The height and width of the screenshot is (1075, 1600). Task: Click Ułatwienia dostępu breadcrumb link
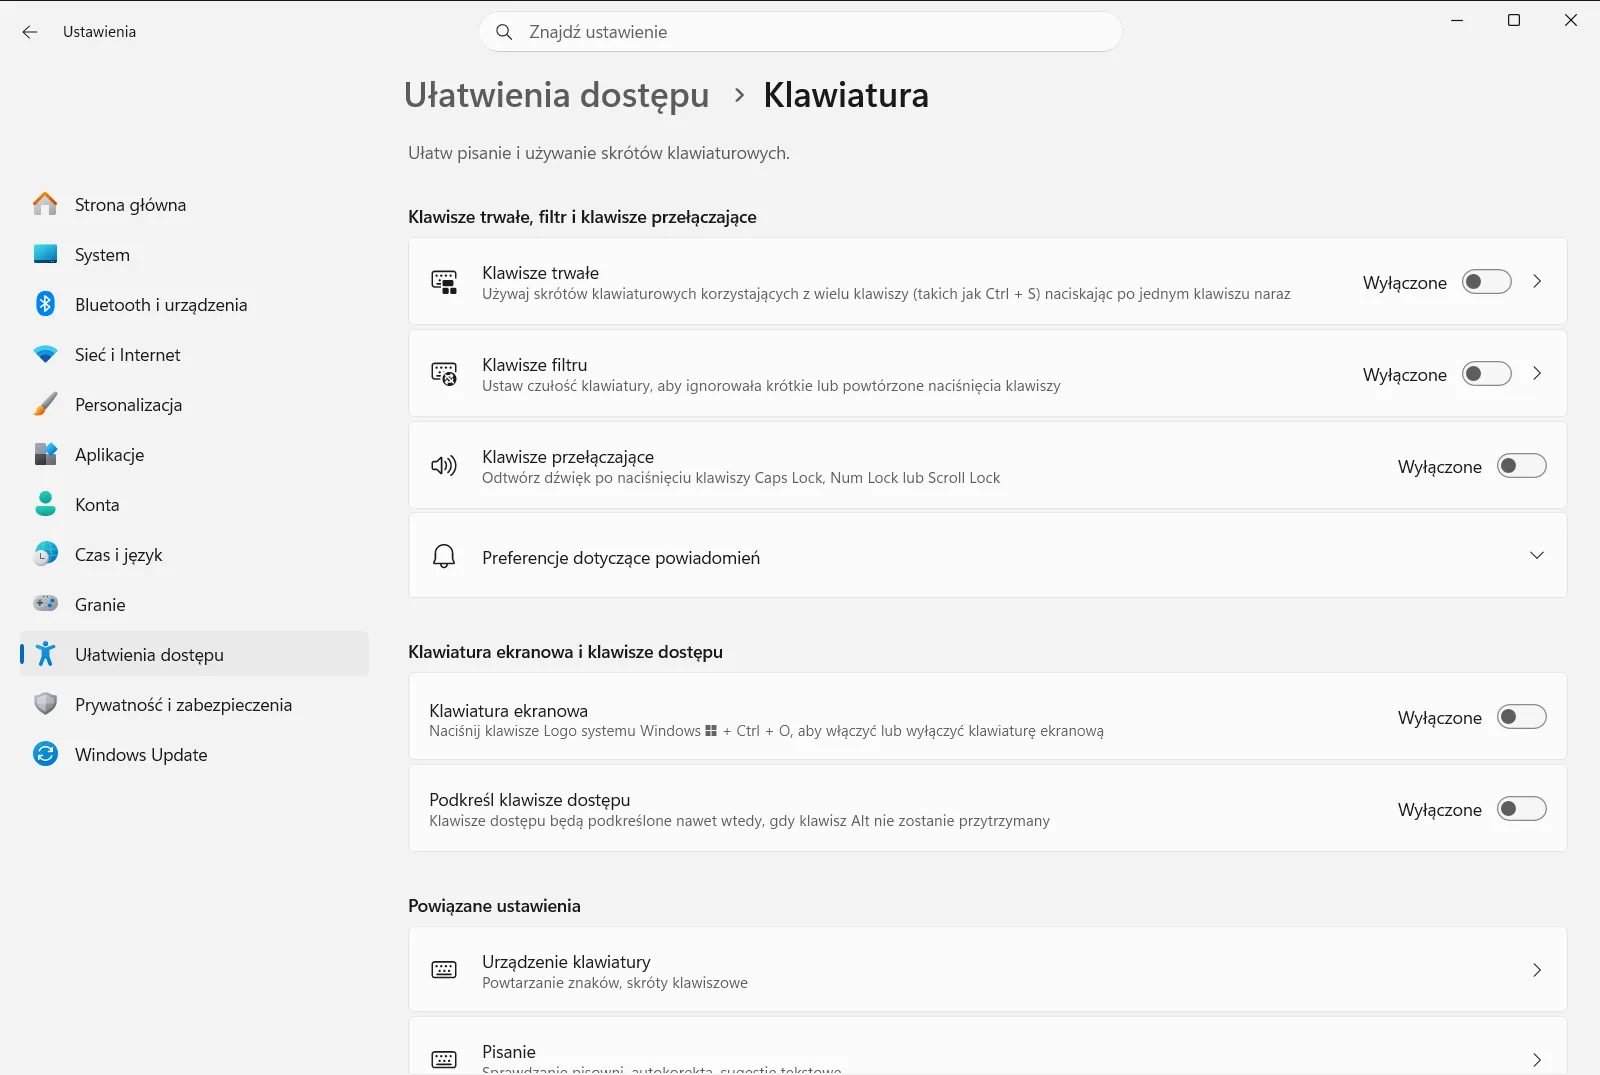[x=556, y=95]
